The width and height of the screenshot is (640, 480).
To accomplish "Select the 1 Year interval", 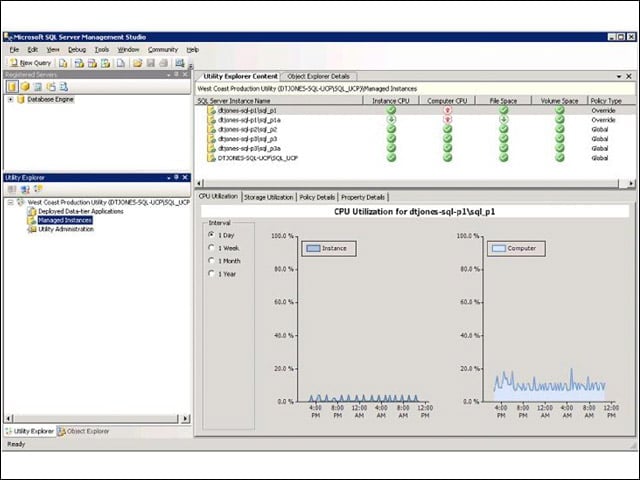I will [x=211, y=273].
